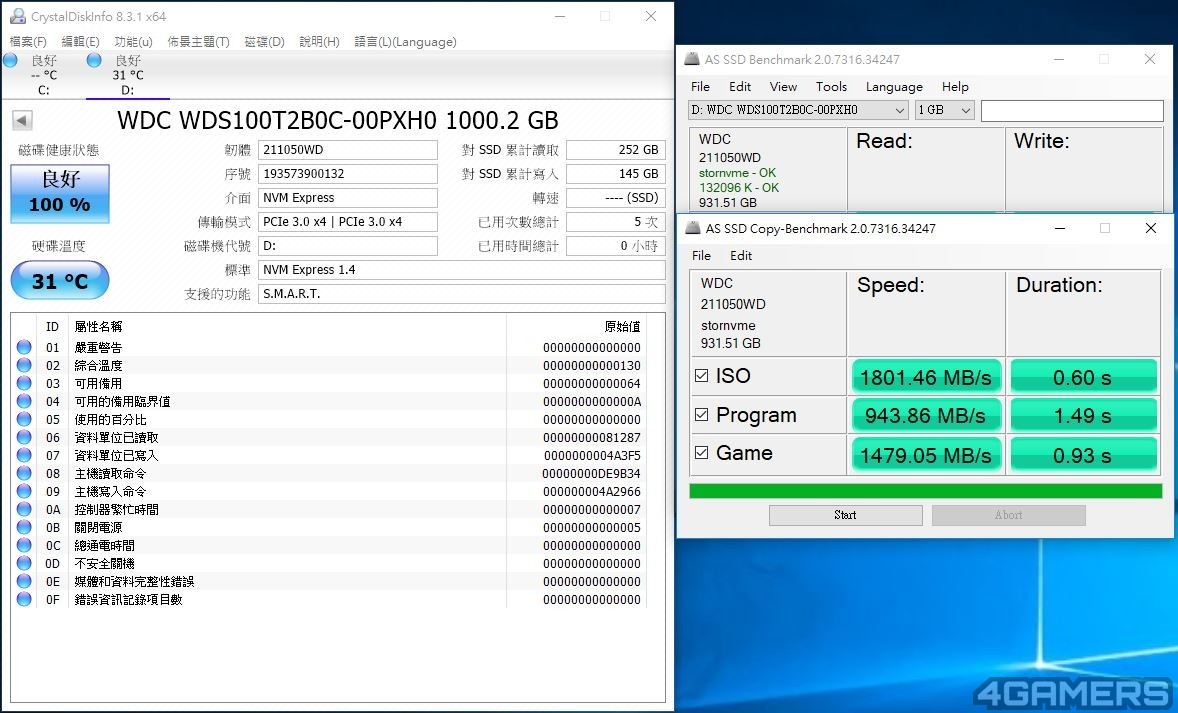Click the status dot for attribute 03 可用備用

(x=24, y=383)
